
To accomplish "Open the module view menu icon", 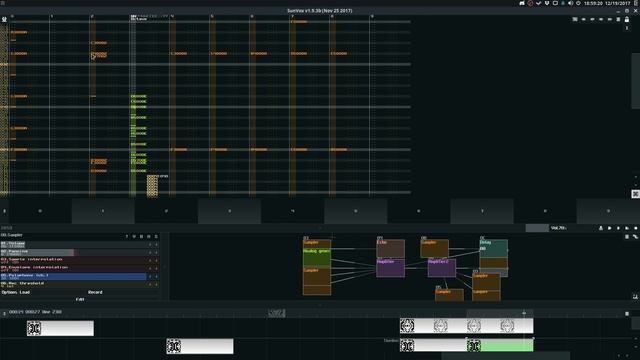I will click(x=627, y=237).
